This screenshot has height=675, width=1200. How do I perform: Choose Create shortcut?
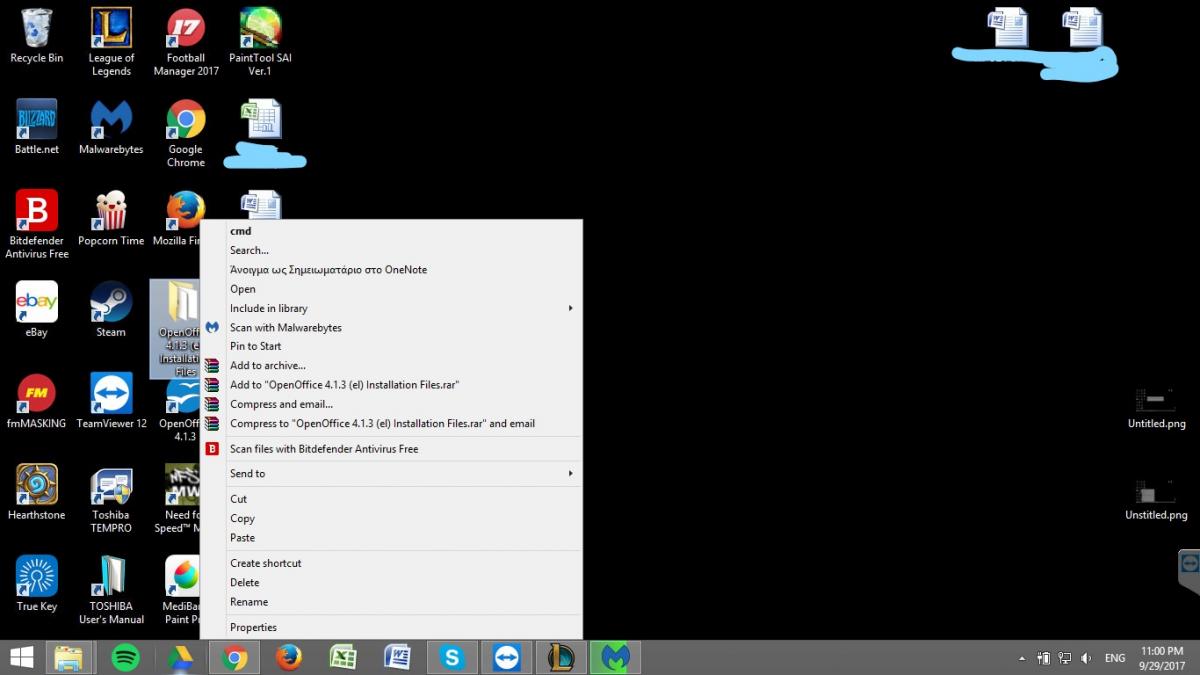(391, 563)
